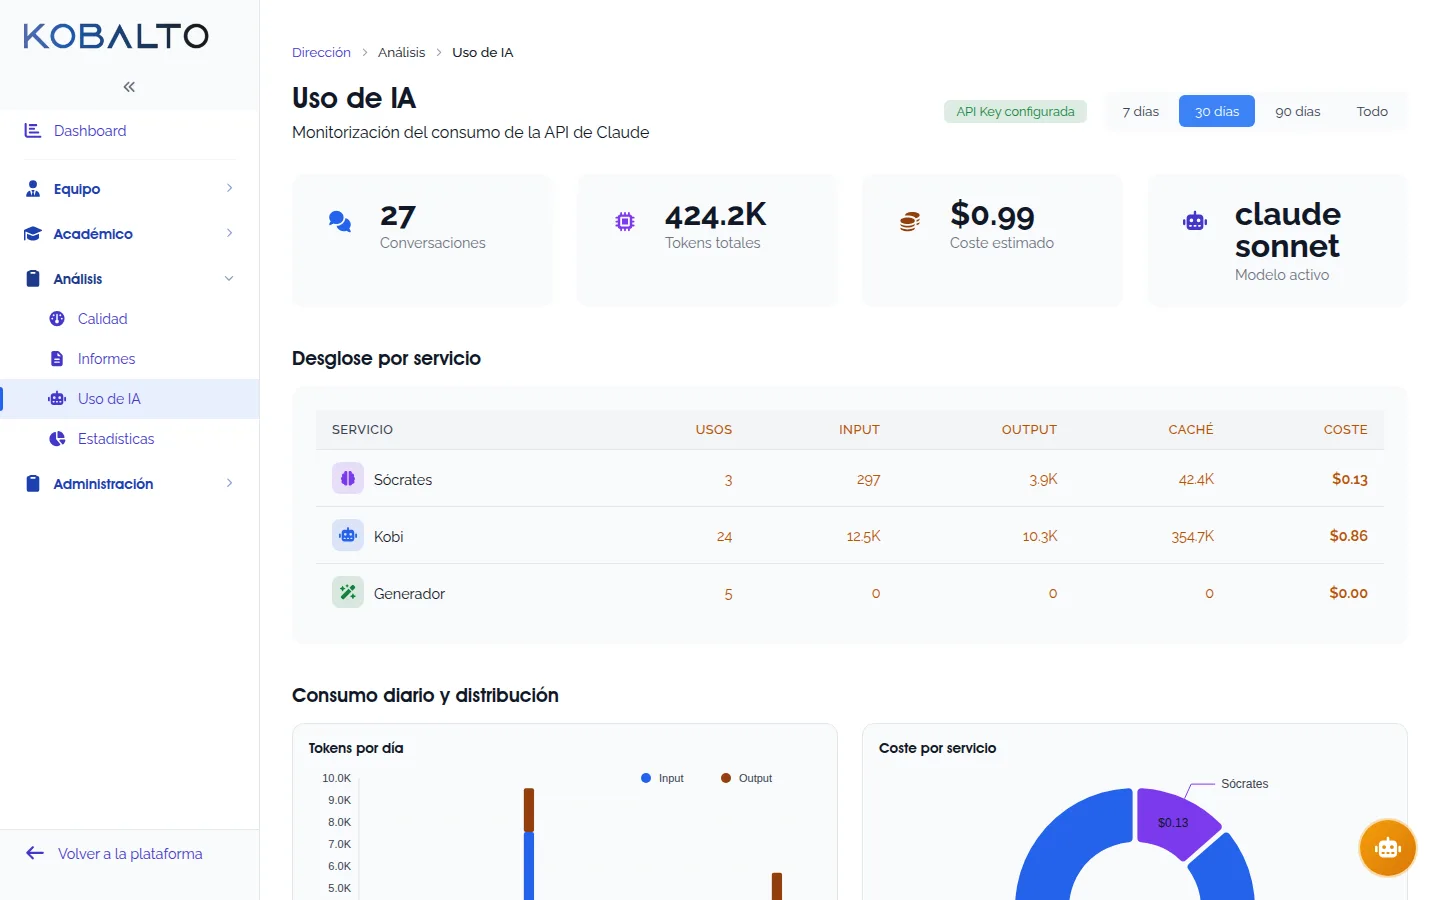Click the Output column header
This screenshot has height=900, width=1440.
tap(1029, 429)
